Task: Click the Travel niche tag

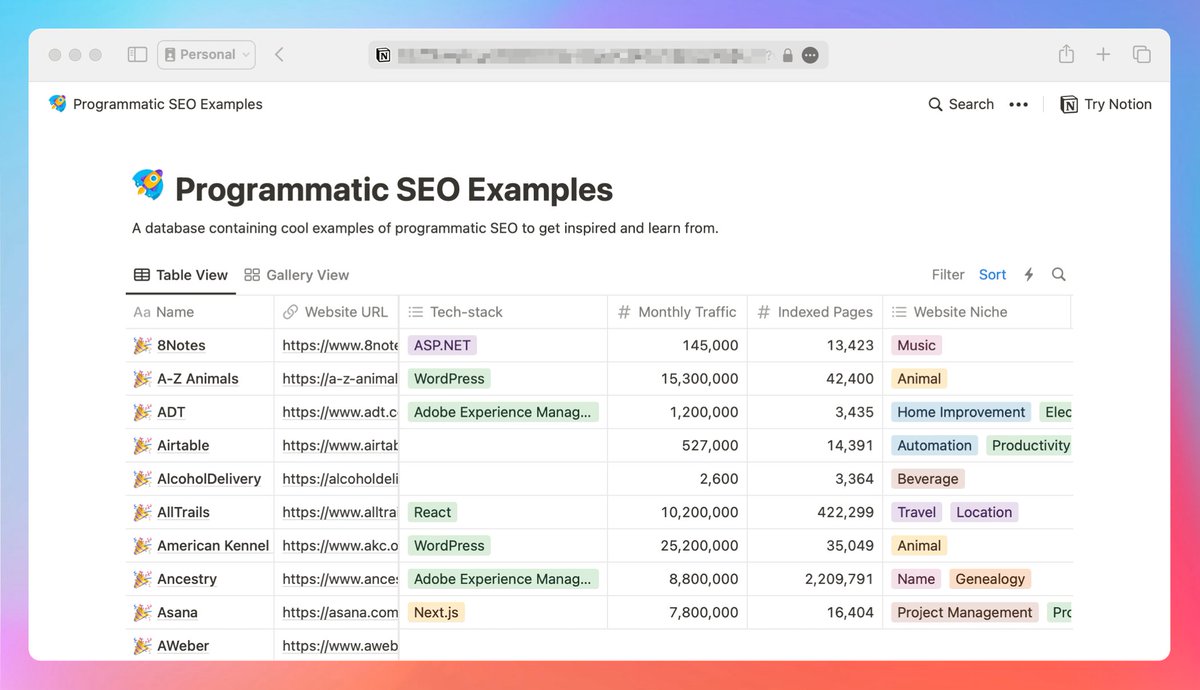Action: click(916, 512)
